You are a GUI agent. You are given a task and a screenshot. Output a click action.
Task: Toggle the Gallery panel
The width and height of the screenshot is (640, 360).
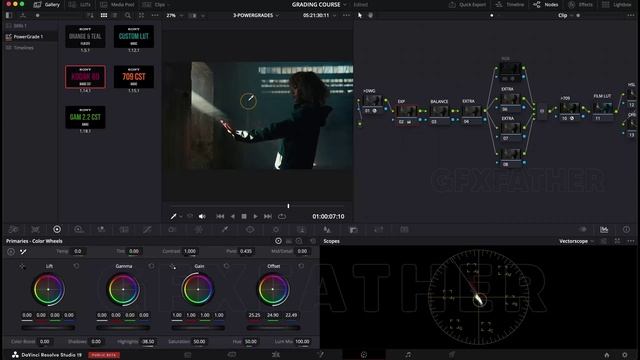[x=47, y=4]
